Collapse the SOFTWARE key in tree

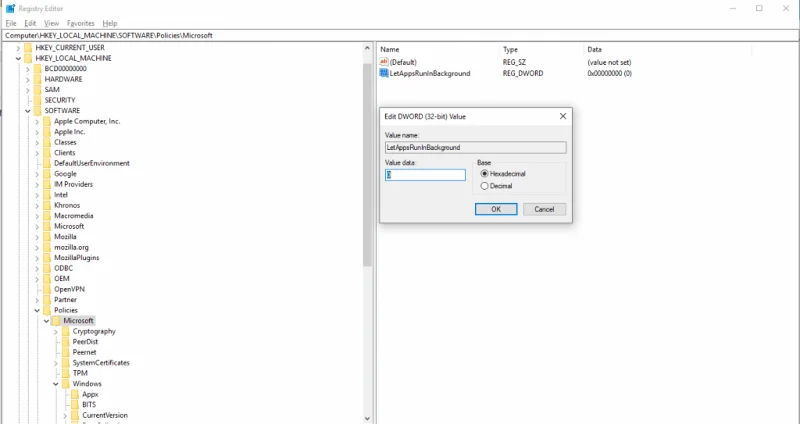pos(27,111)
